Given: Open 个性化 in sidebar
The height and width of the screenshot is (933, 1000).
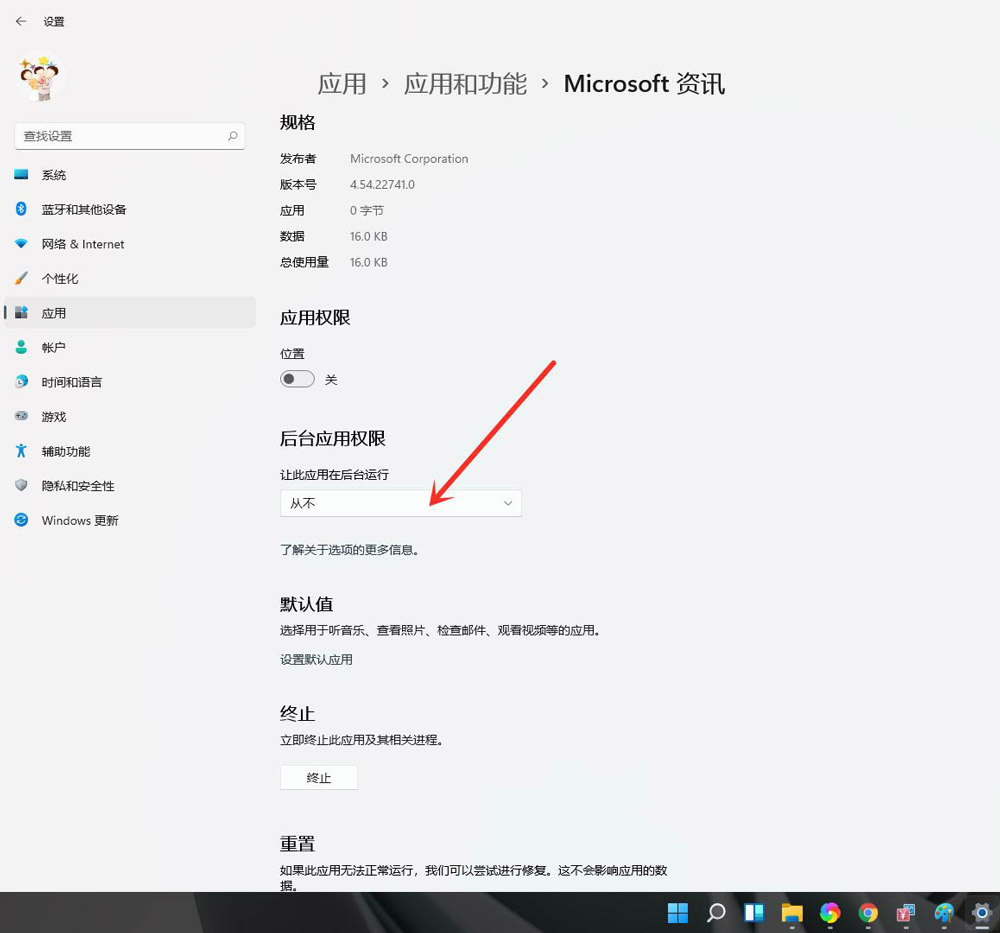Looking at the screenshot, I should click(129, 279).
